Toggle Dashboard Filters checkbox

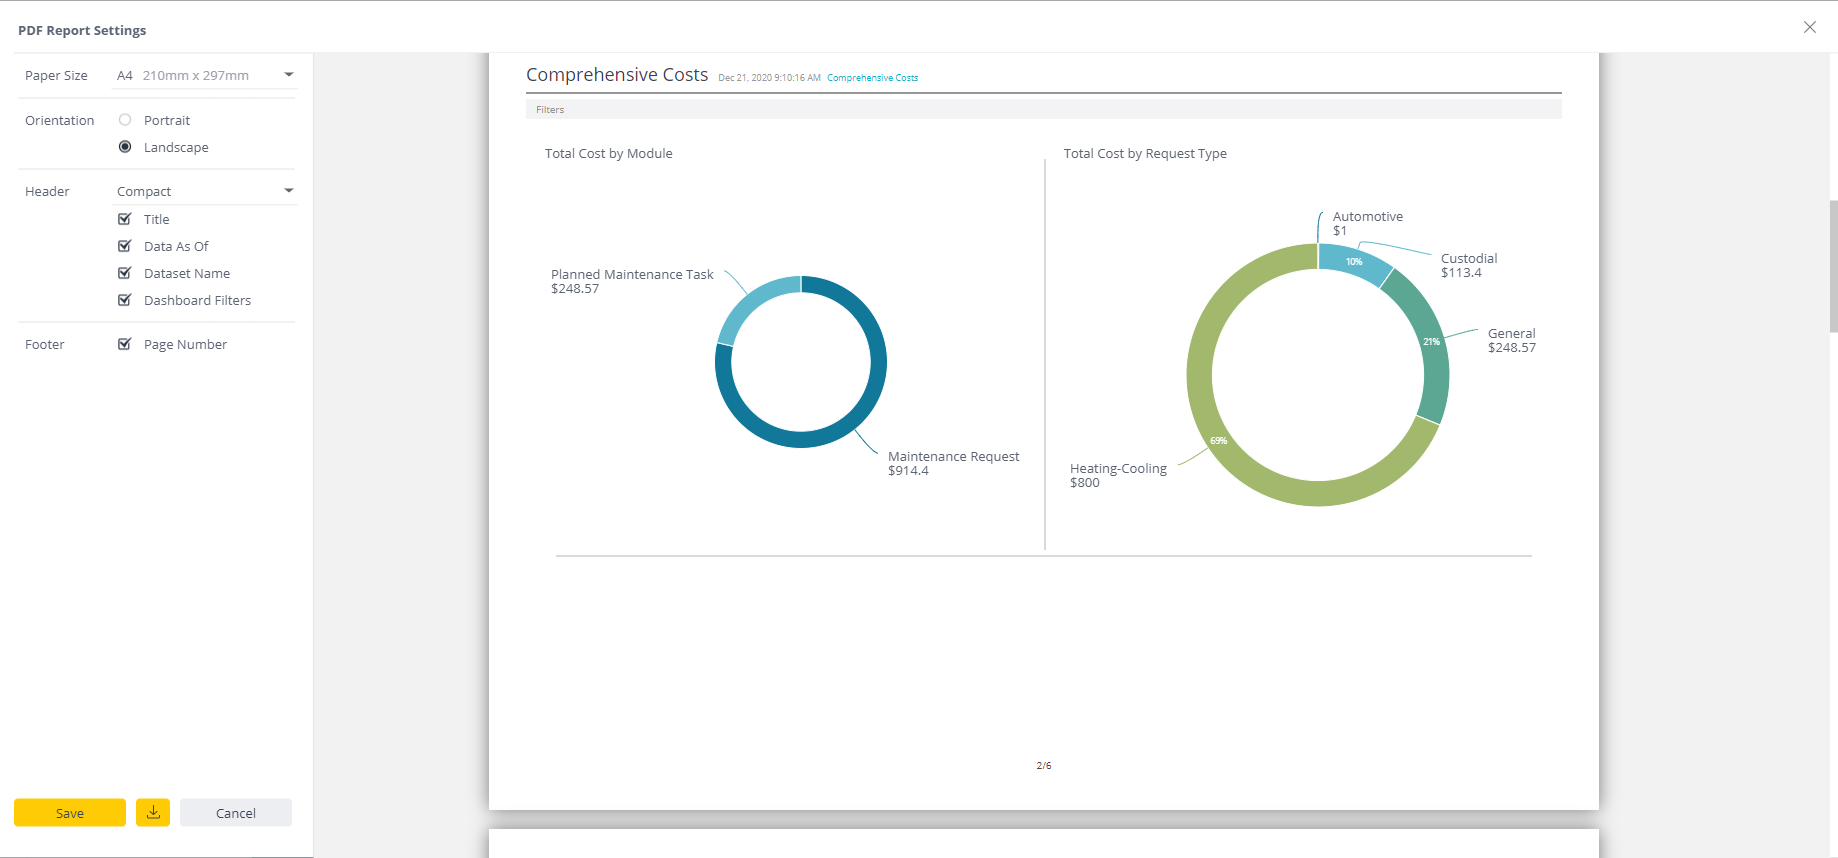(125, 300)
